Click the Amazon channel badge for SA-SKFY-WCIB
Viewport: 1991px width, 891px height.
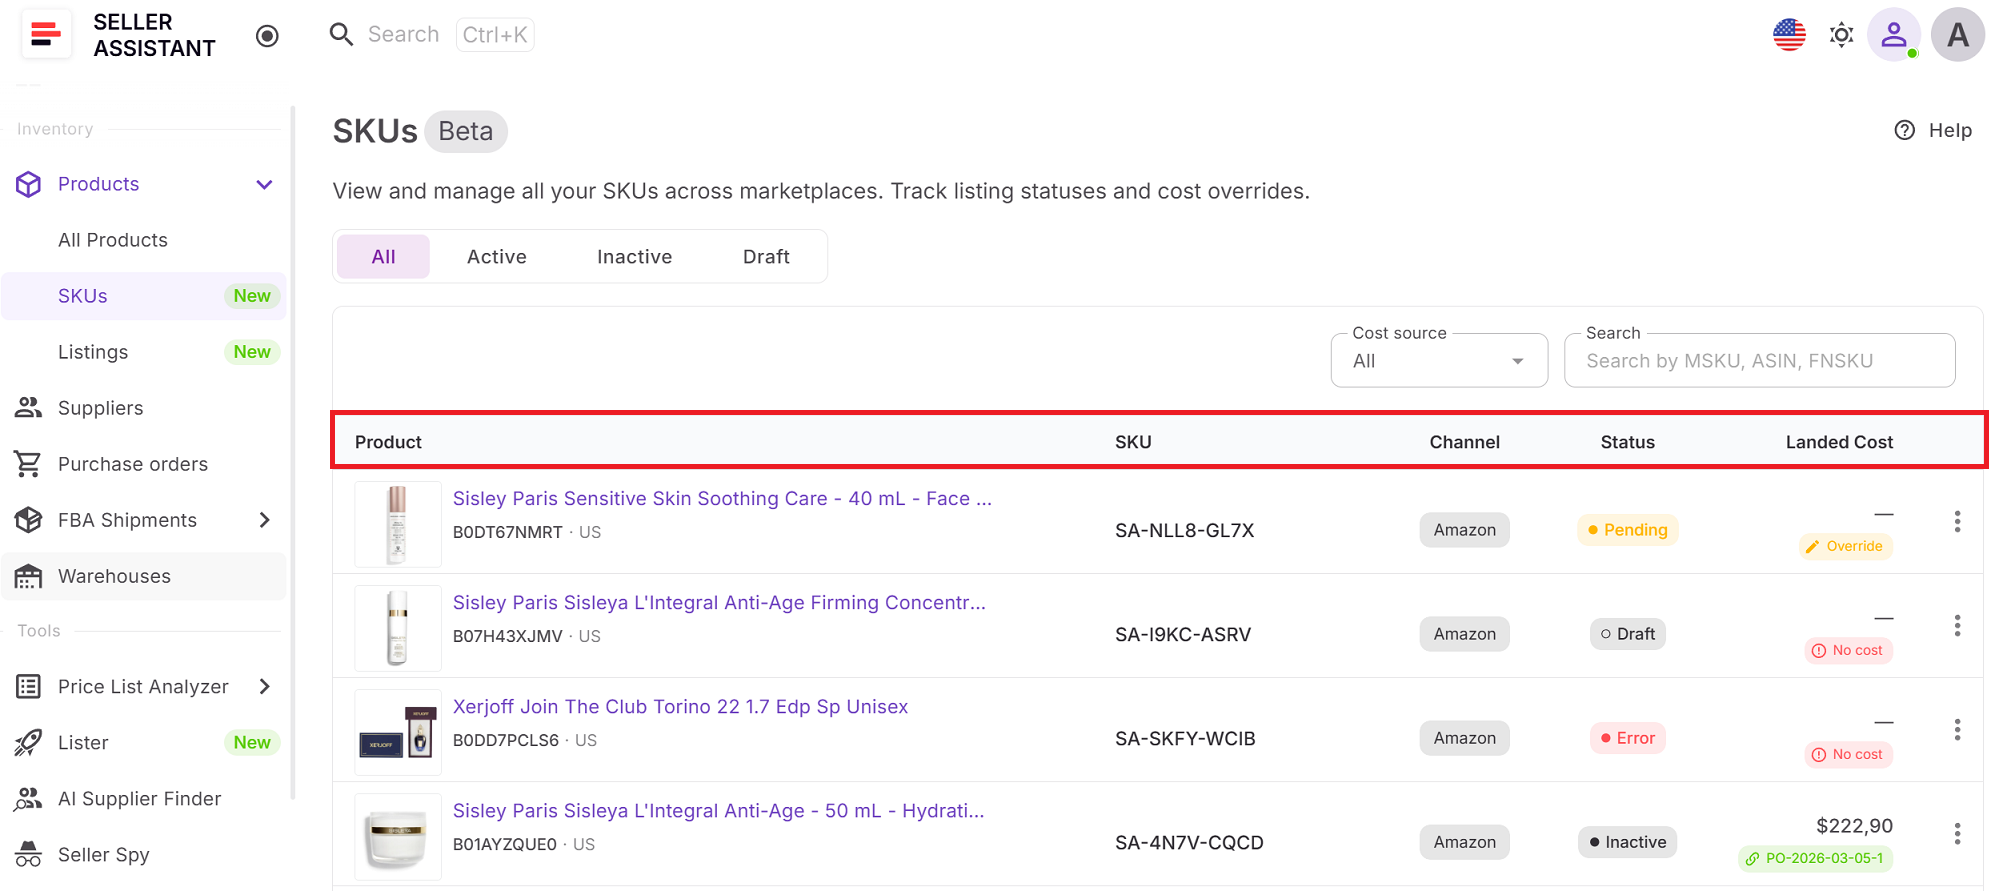click(1465, 738)
